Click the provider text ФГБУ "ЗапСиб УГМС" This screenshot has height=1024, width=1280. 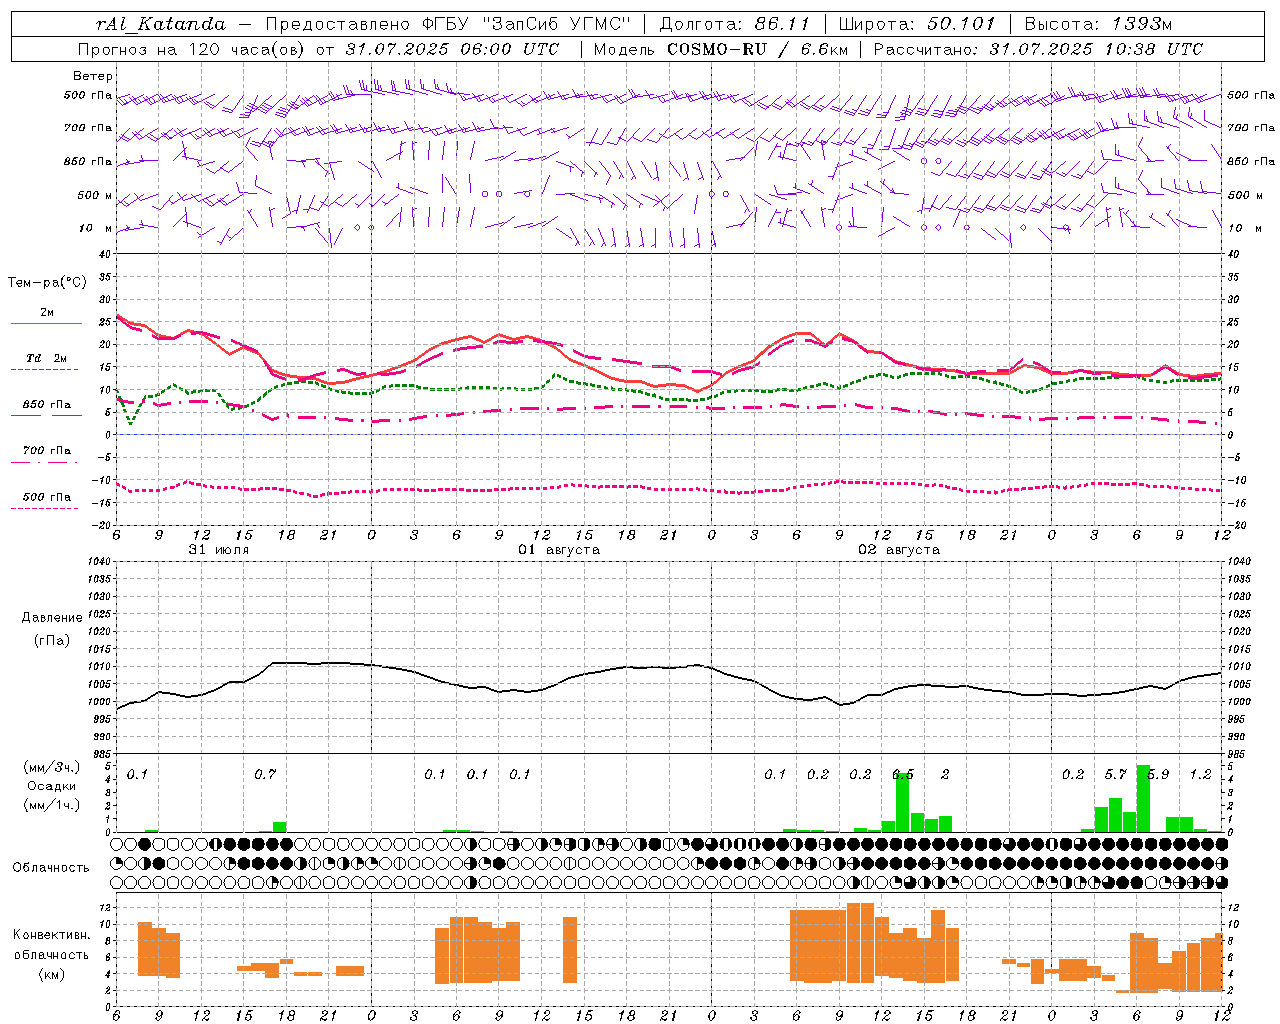pos(528,24)
